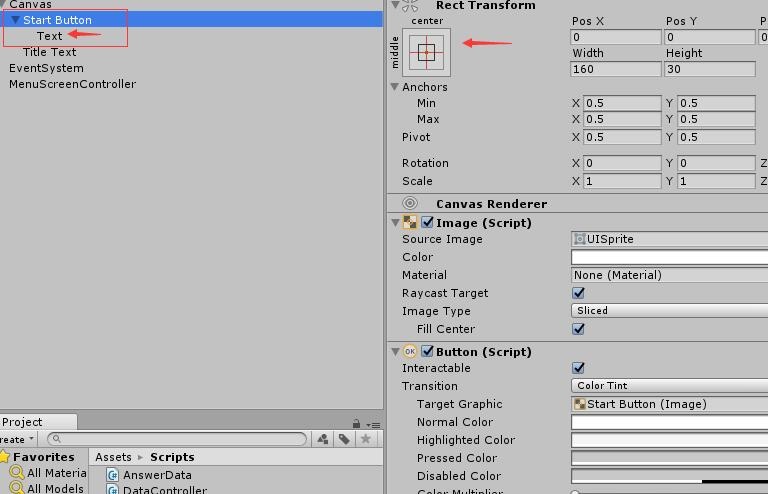This screenshot has width=768, height=494.
Task: Click Assets in the breadcrumb path
Action: tap(113, 457)
